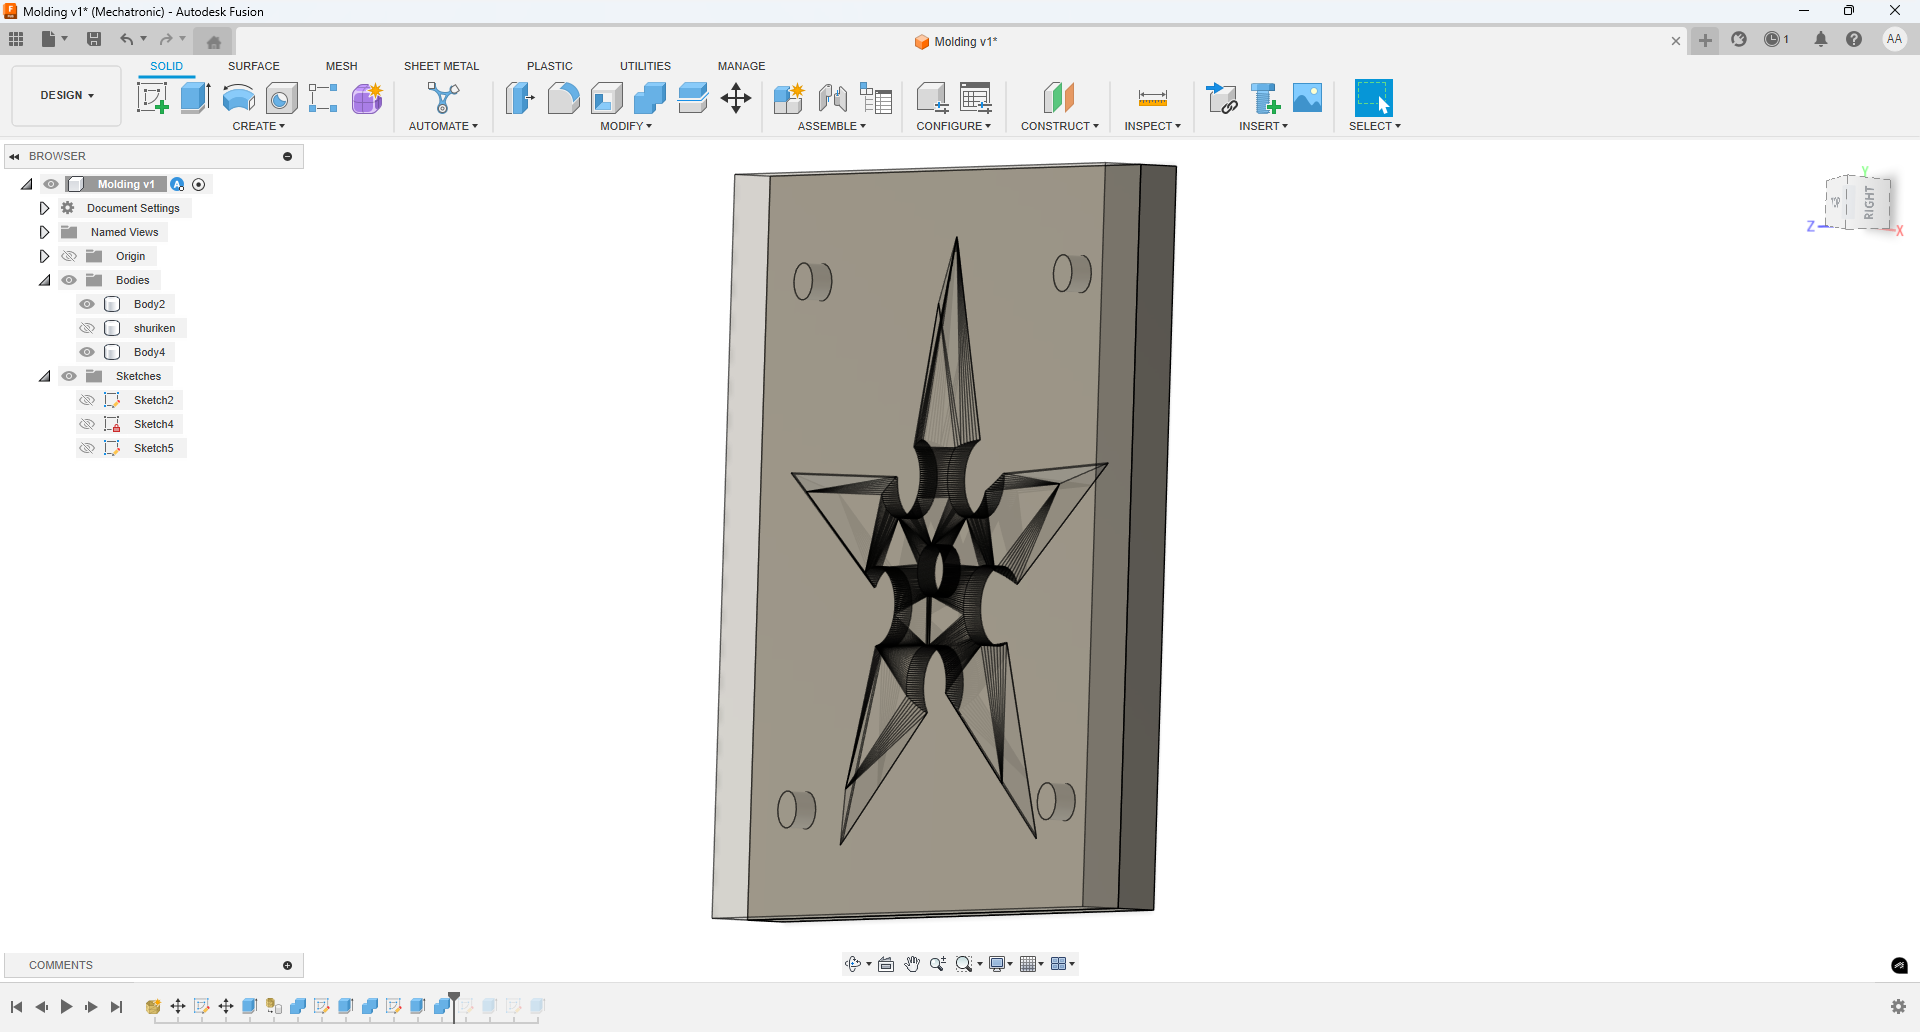Click the Home view icon
The image size is (1920, 1032).
[x=214, y=42]
